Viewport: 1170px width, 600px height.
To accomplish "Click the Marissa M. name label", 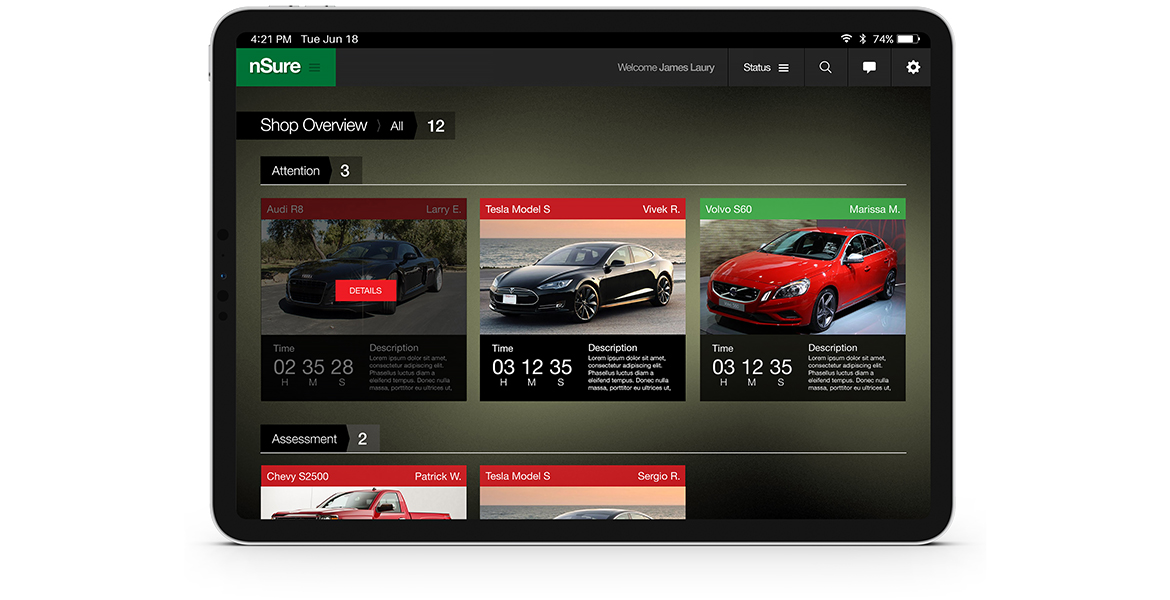I will coord(875,209).
